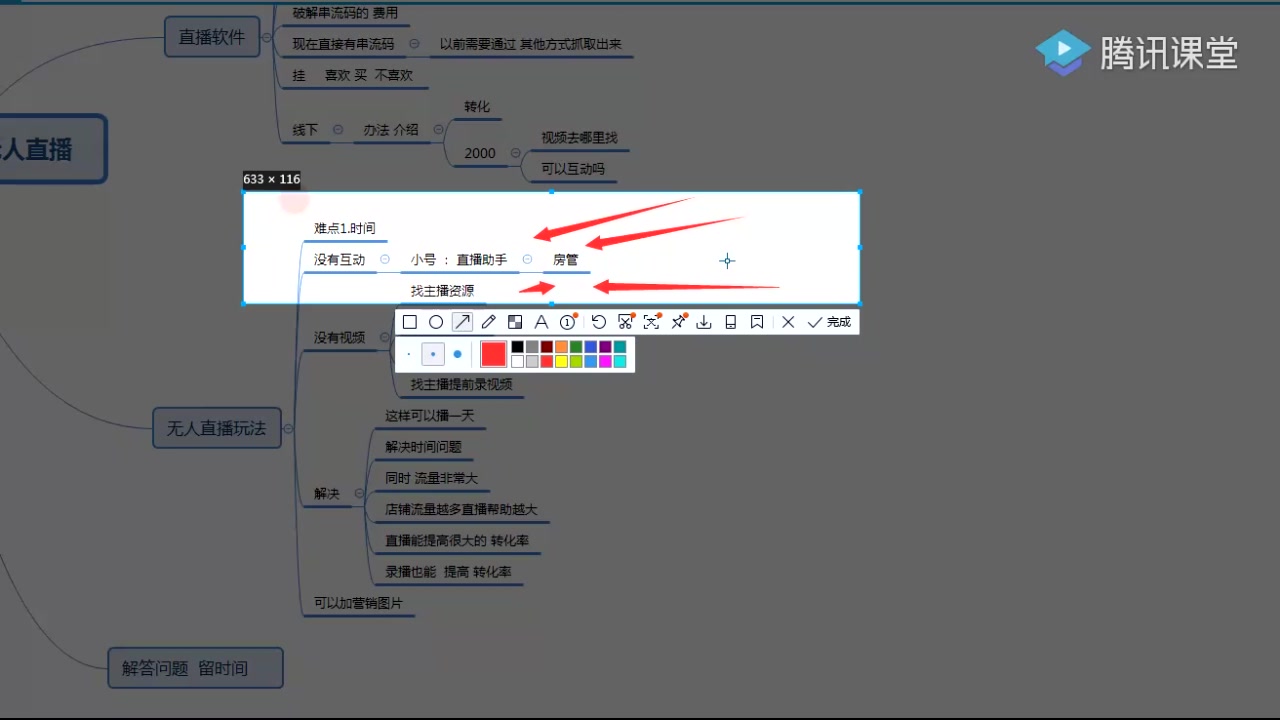Viewport: 1280px width, 720px height.
Task: Select the text annotation tool
Action: pyautogui.click(x=541, y=321)
